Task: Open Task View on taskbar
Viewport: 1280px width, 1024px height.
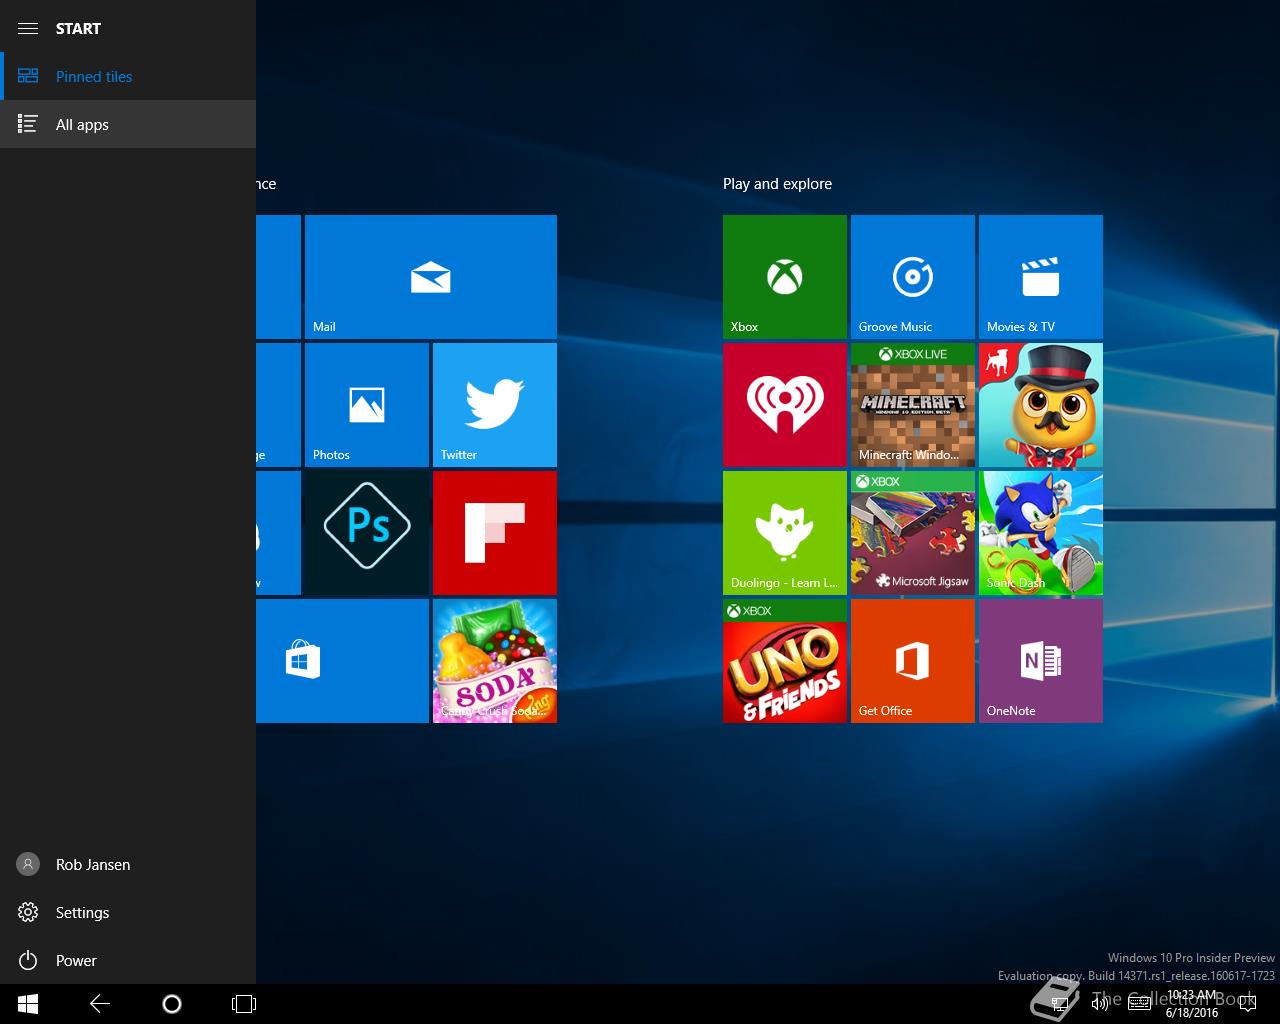Action: [x=244, y=1004]
